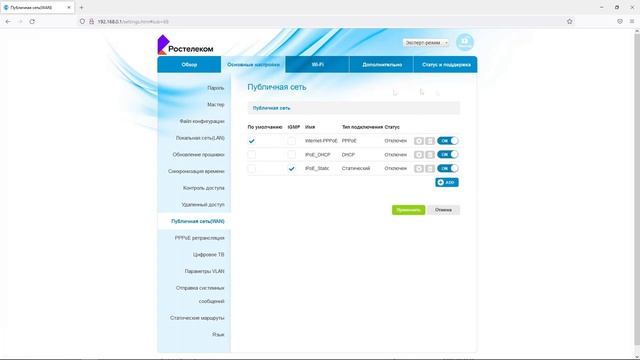Delete the Internet-PPPoE connection
640x360 pixels.
[x=430, y=141]
